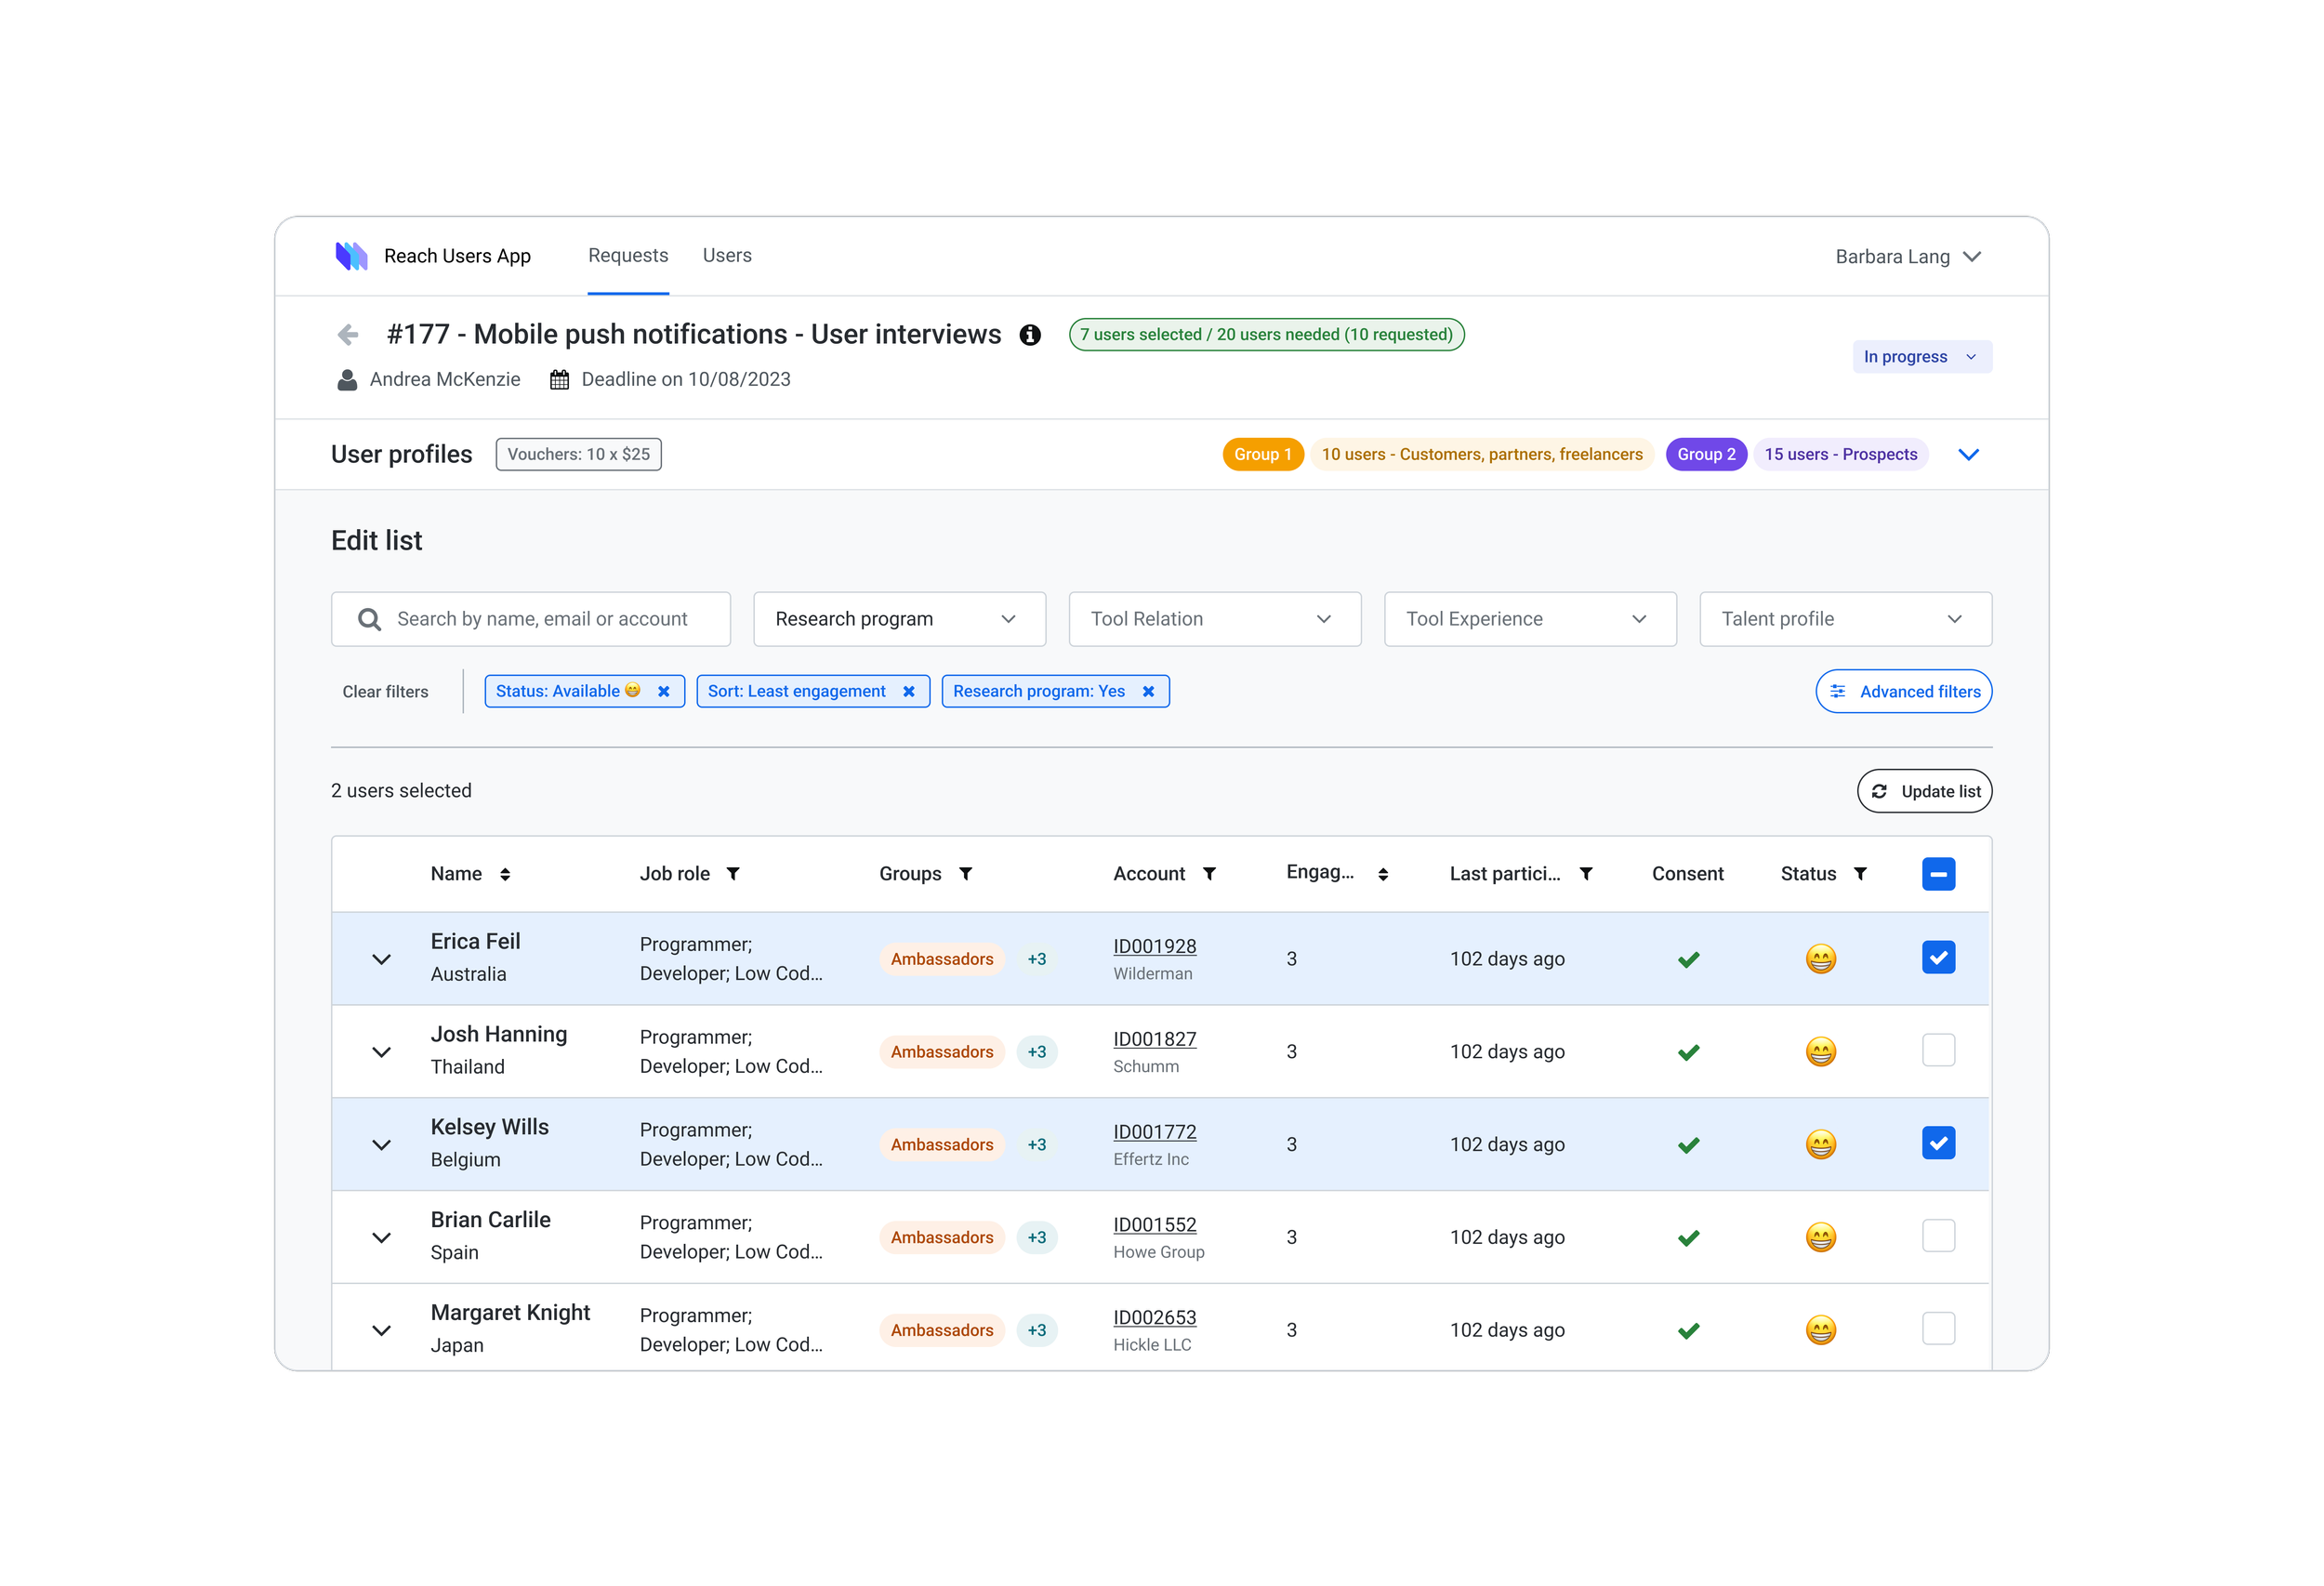Open the Research program dropdown

899,619
